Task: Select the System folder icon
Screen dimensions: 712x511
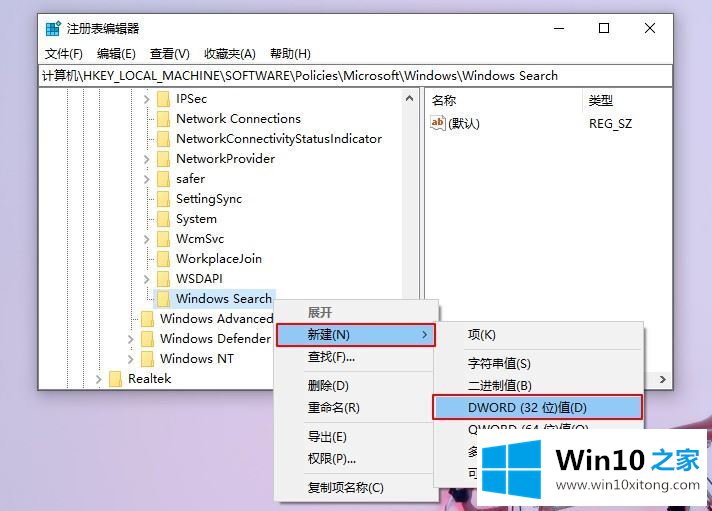Action: [163, 219]
